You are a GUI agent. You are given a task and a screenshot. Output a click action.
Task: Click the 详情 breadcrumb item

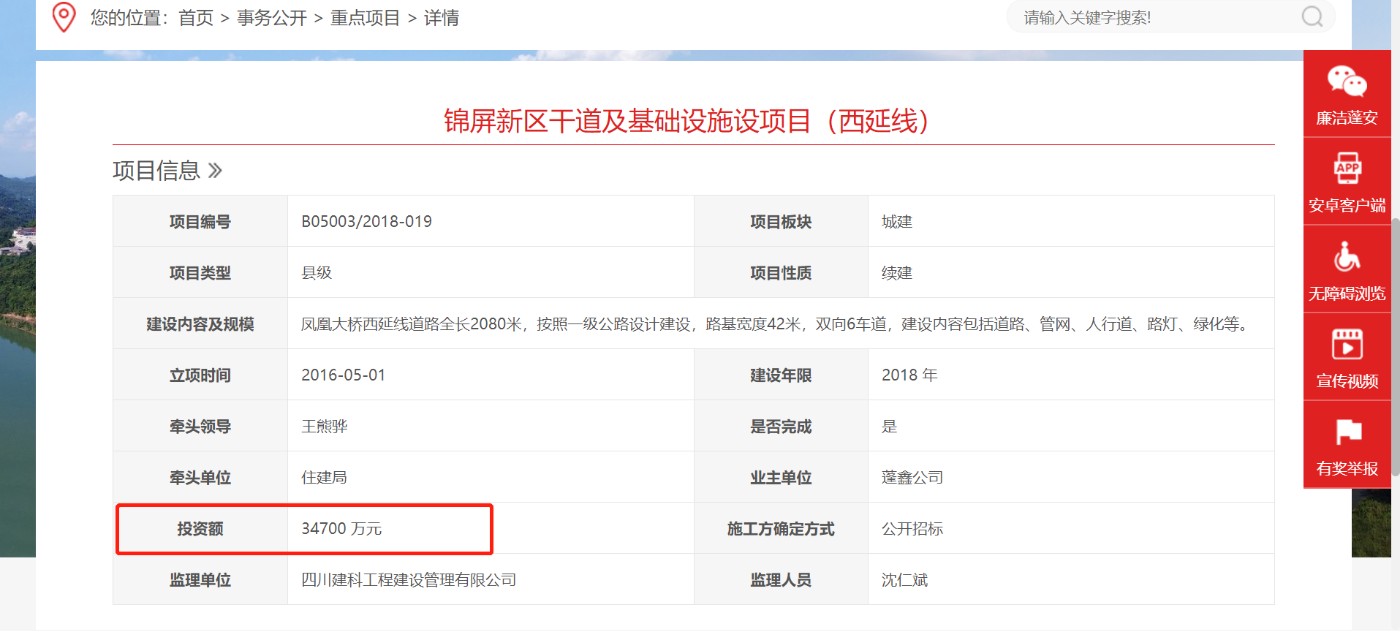click(x=441, y=18)
